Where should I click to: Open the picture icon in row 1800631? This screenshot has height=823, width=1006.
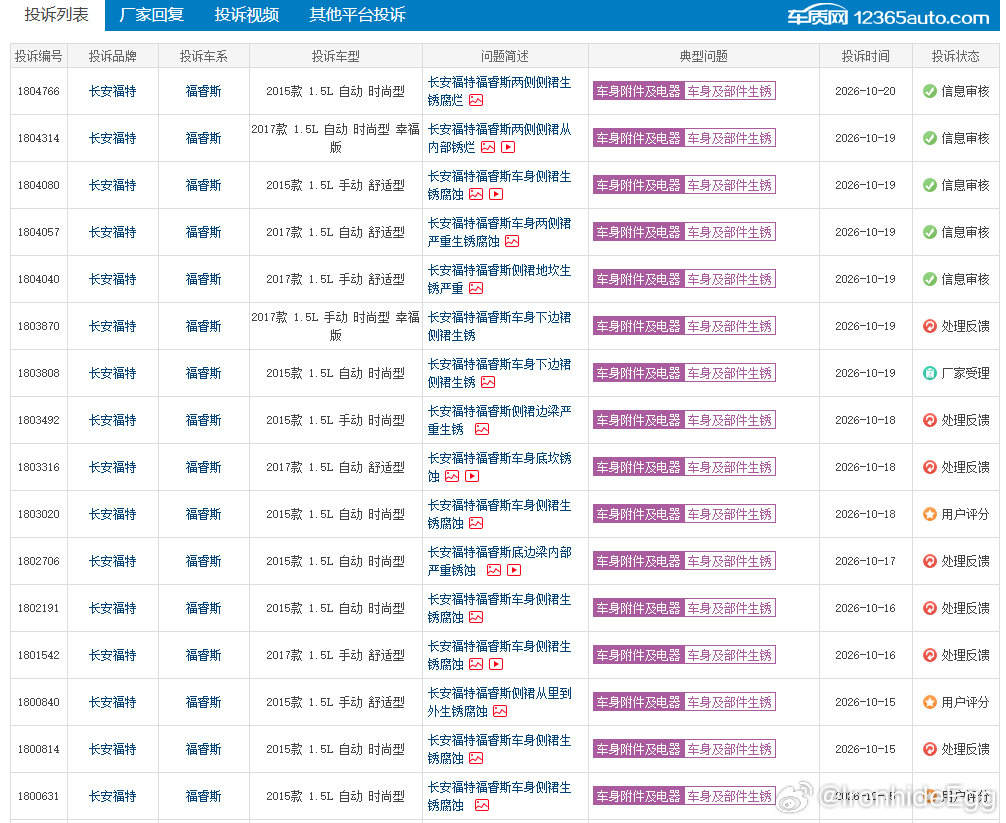[x=482, y=805]
